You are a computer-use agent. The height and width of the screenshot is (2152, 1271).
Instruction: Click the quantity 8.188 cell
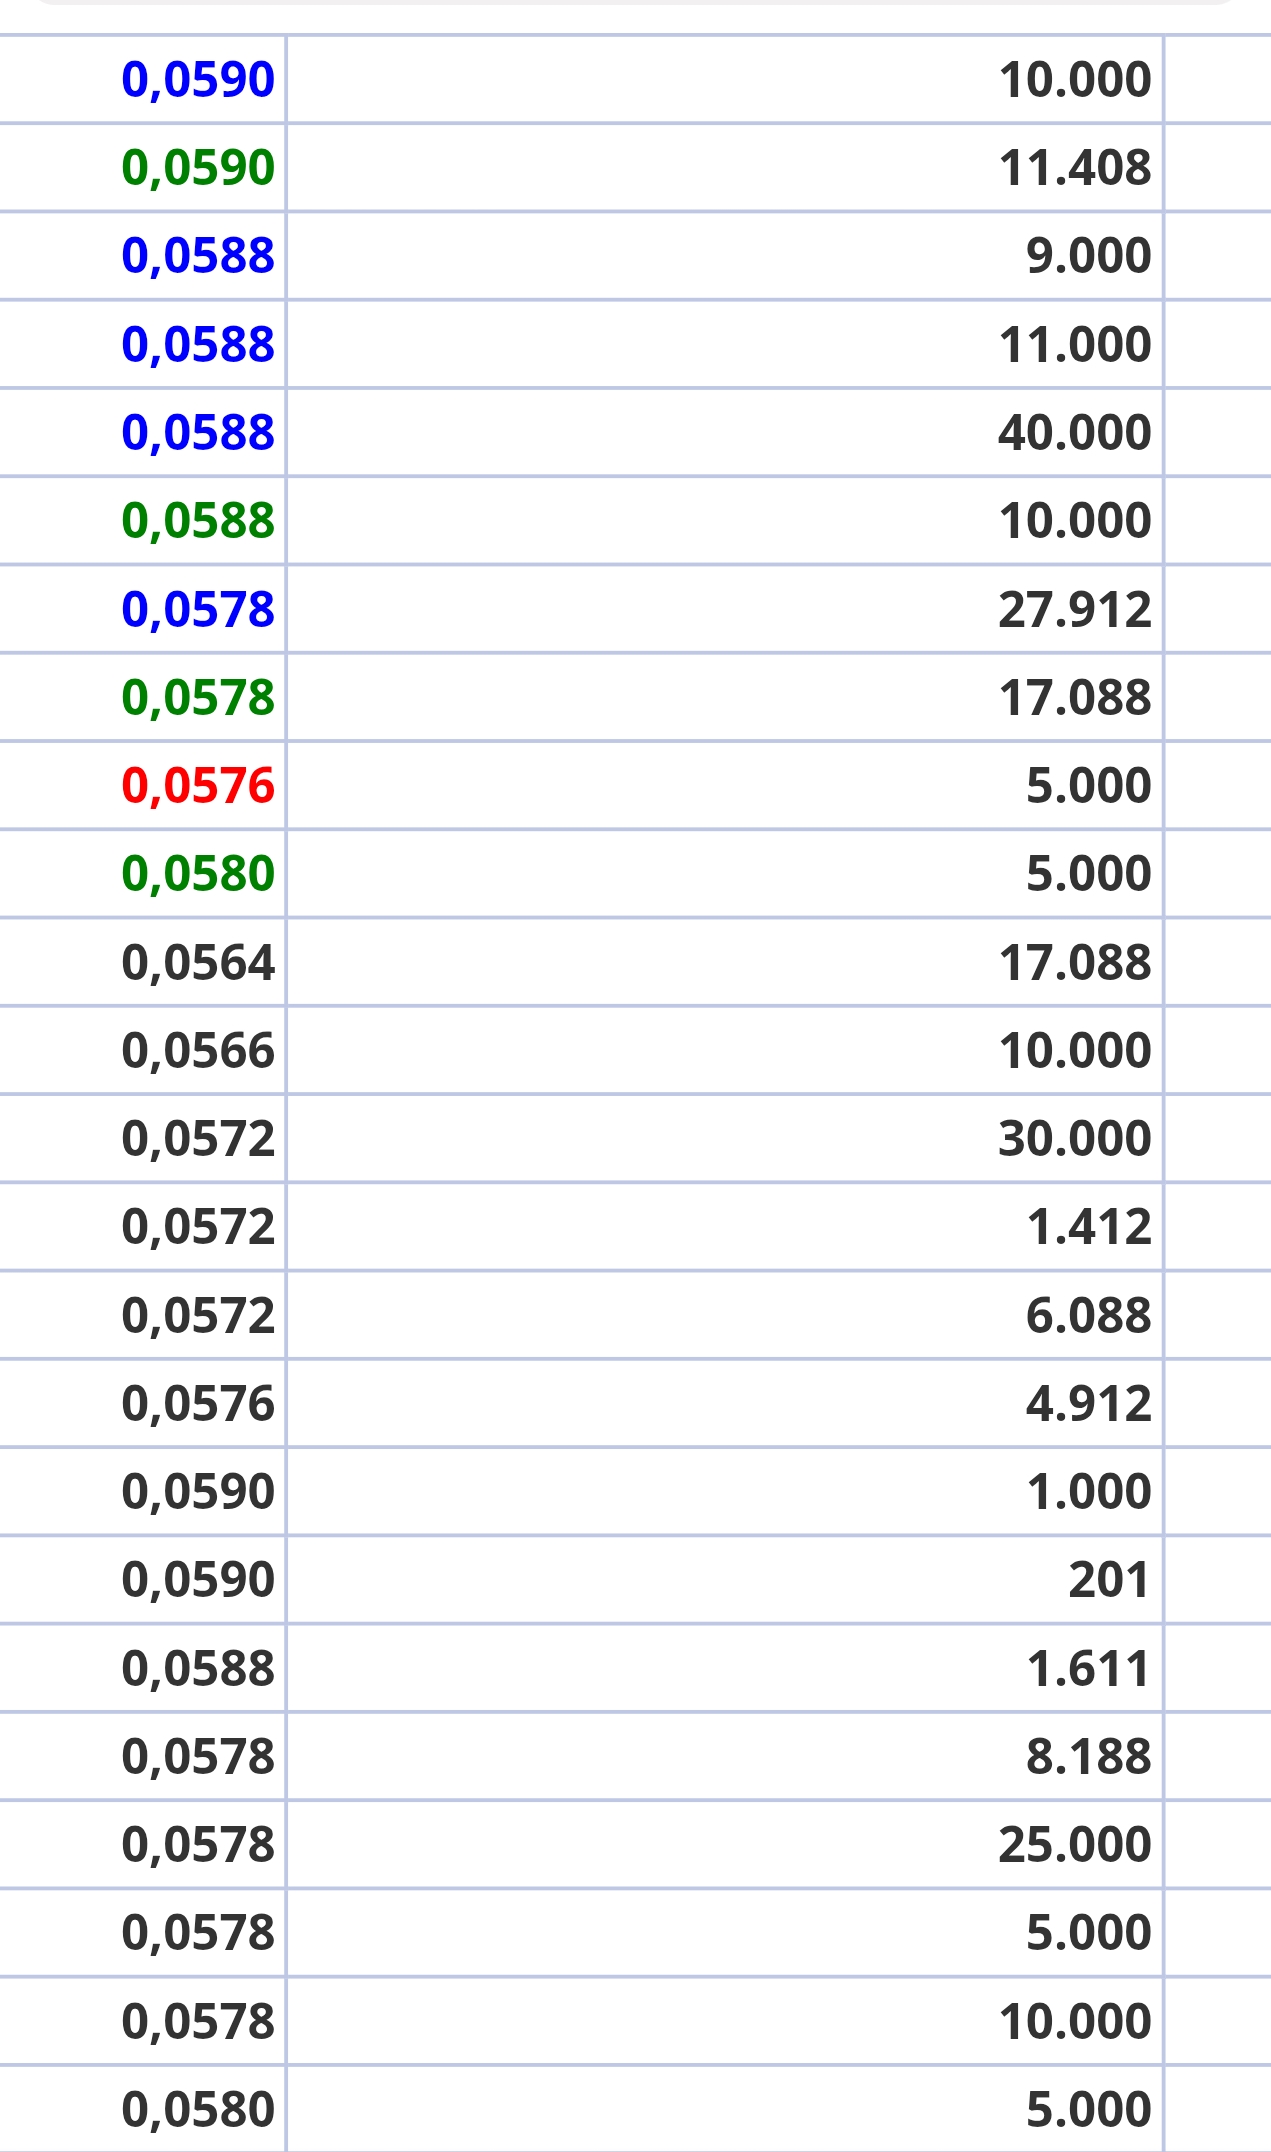click(x=725, y=1756)
